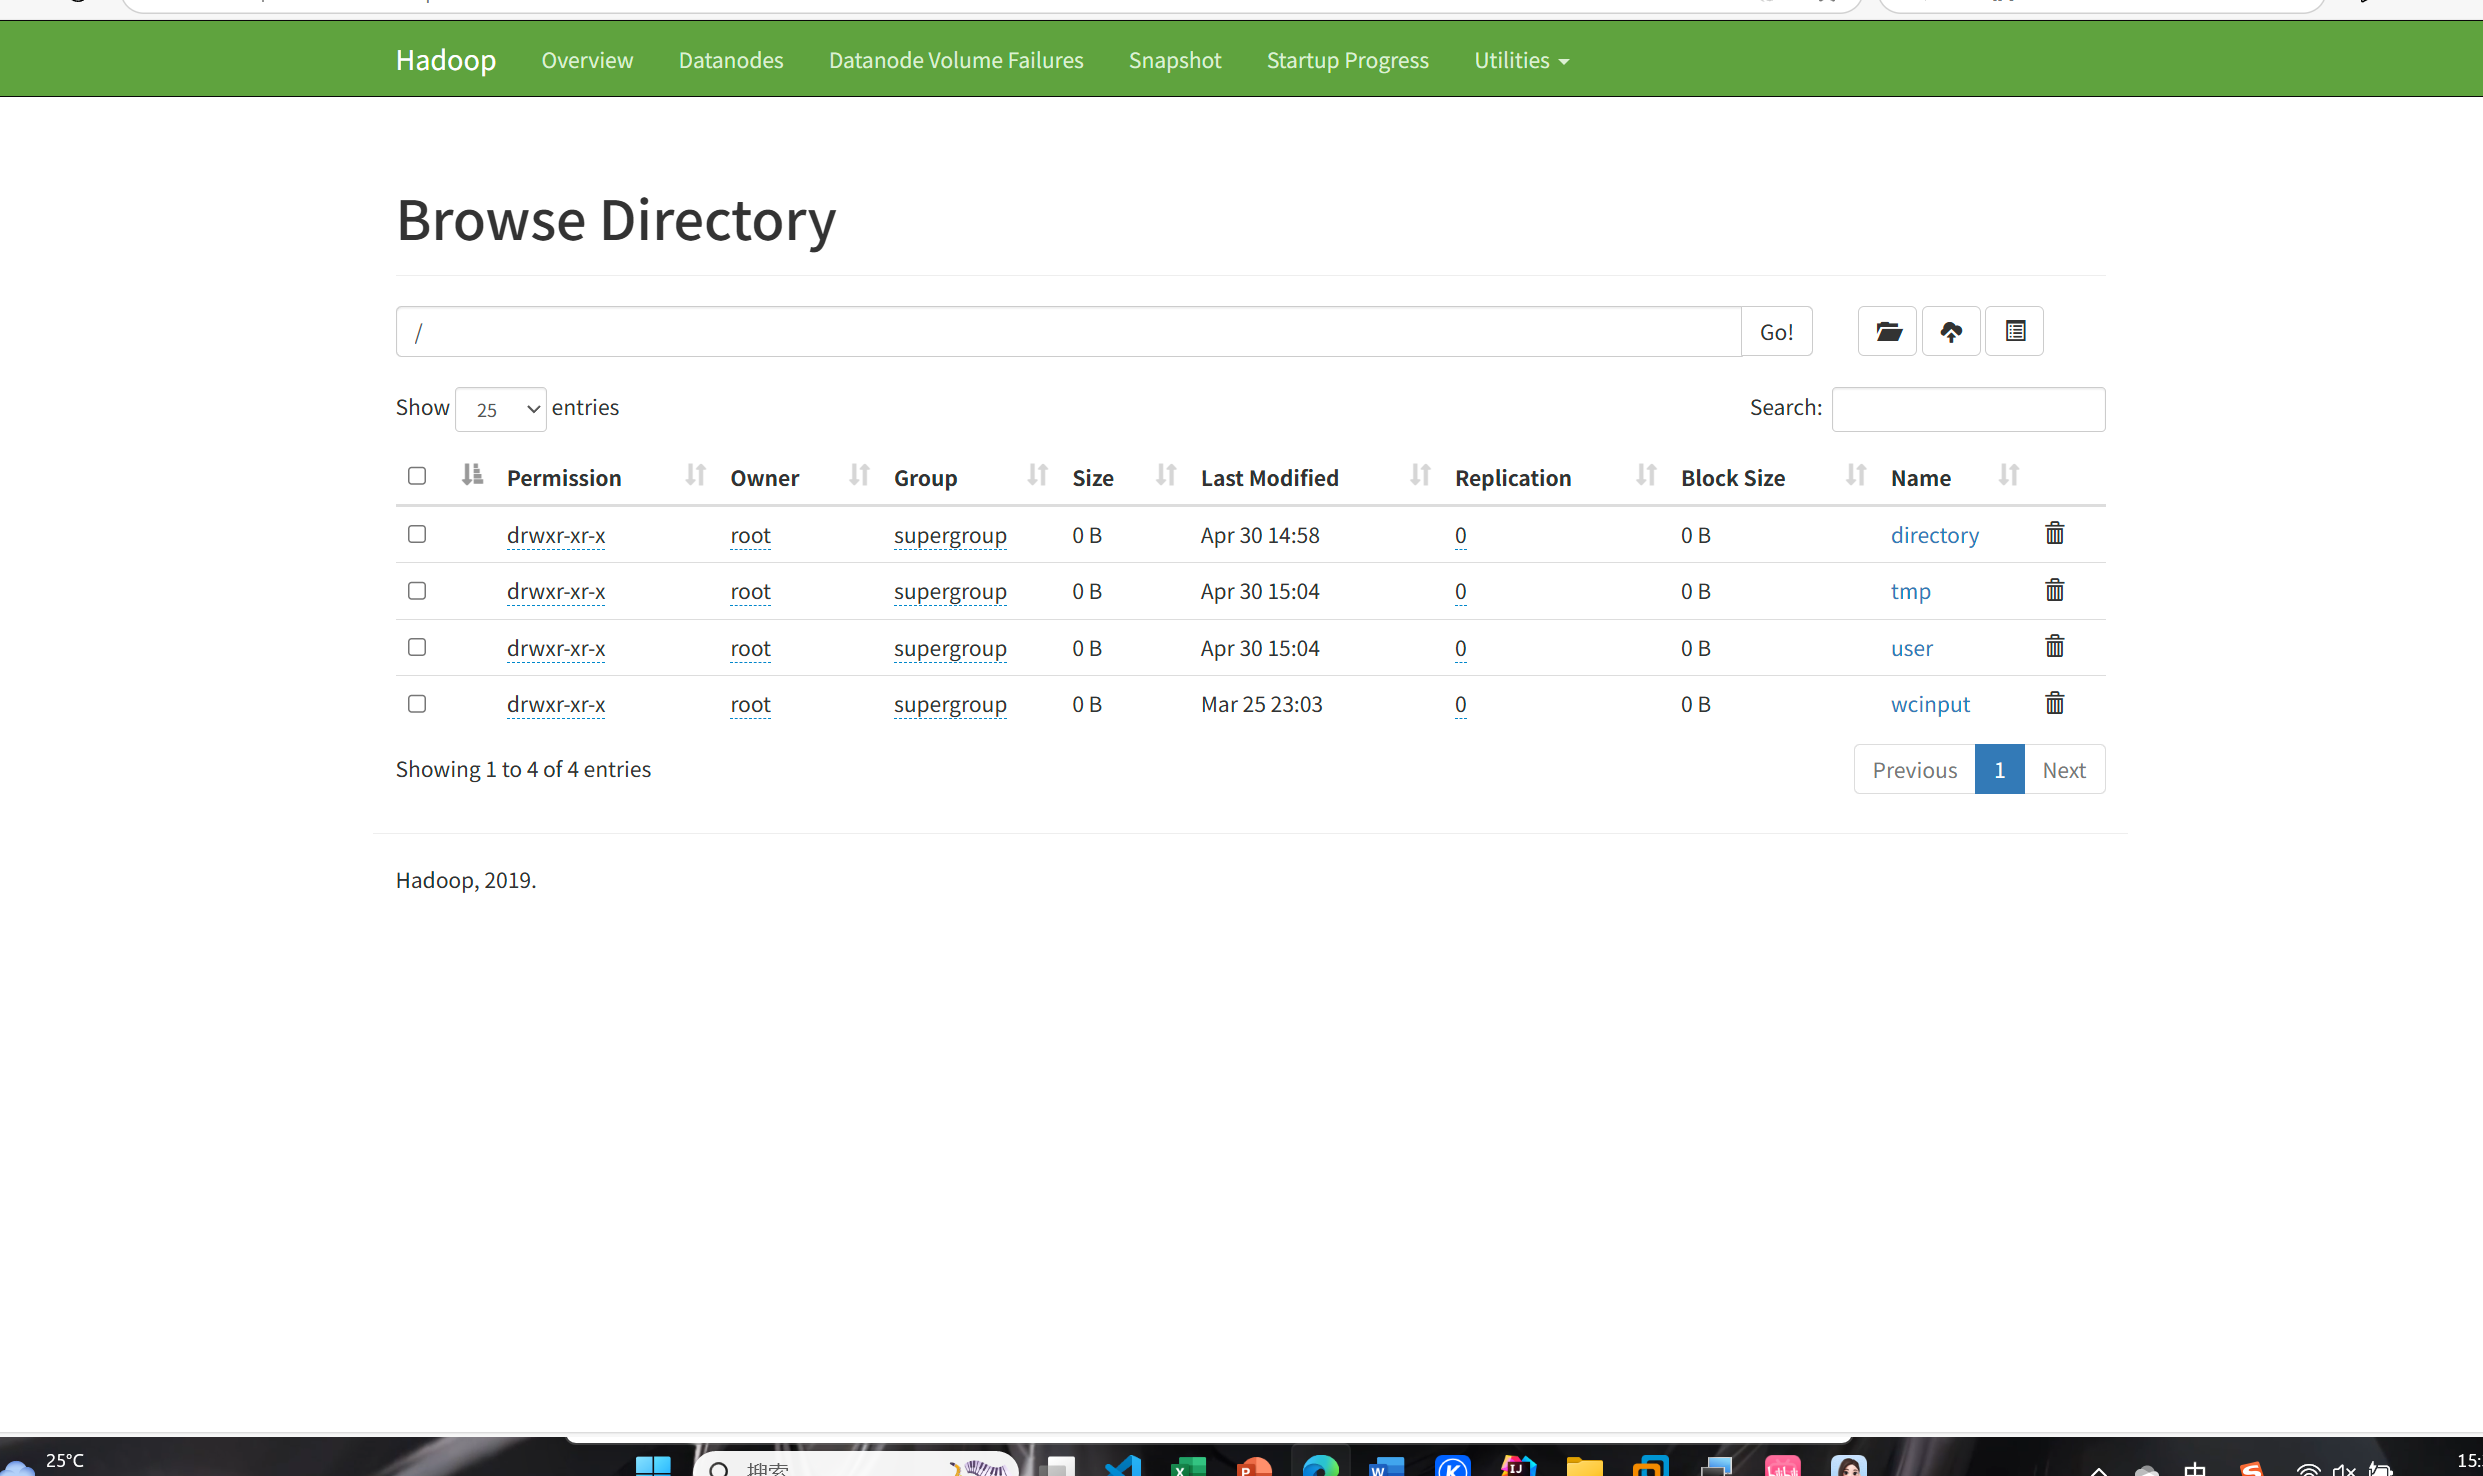The image size is (2483, 1476).
Task: Click trash icon for tmp row
Action: coord(2054,591)
